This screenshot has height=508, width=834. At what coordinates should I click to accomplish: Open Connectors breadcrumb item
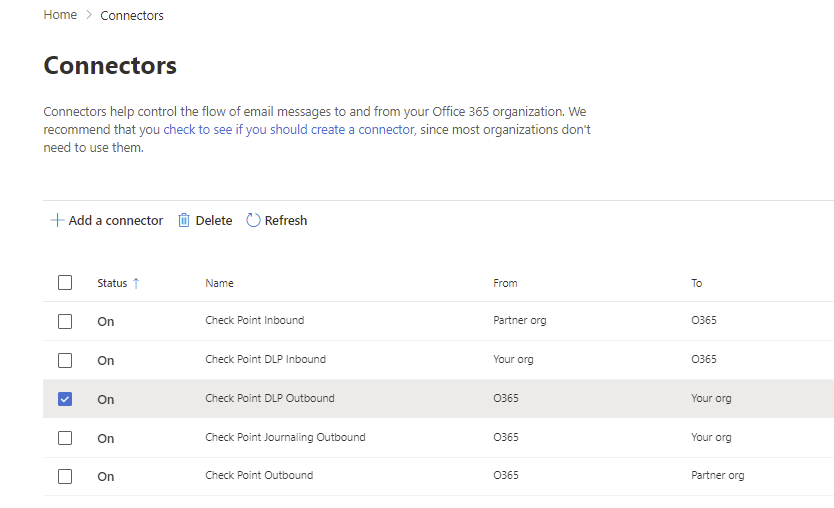[132, 15]
